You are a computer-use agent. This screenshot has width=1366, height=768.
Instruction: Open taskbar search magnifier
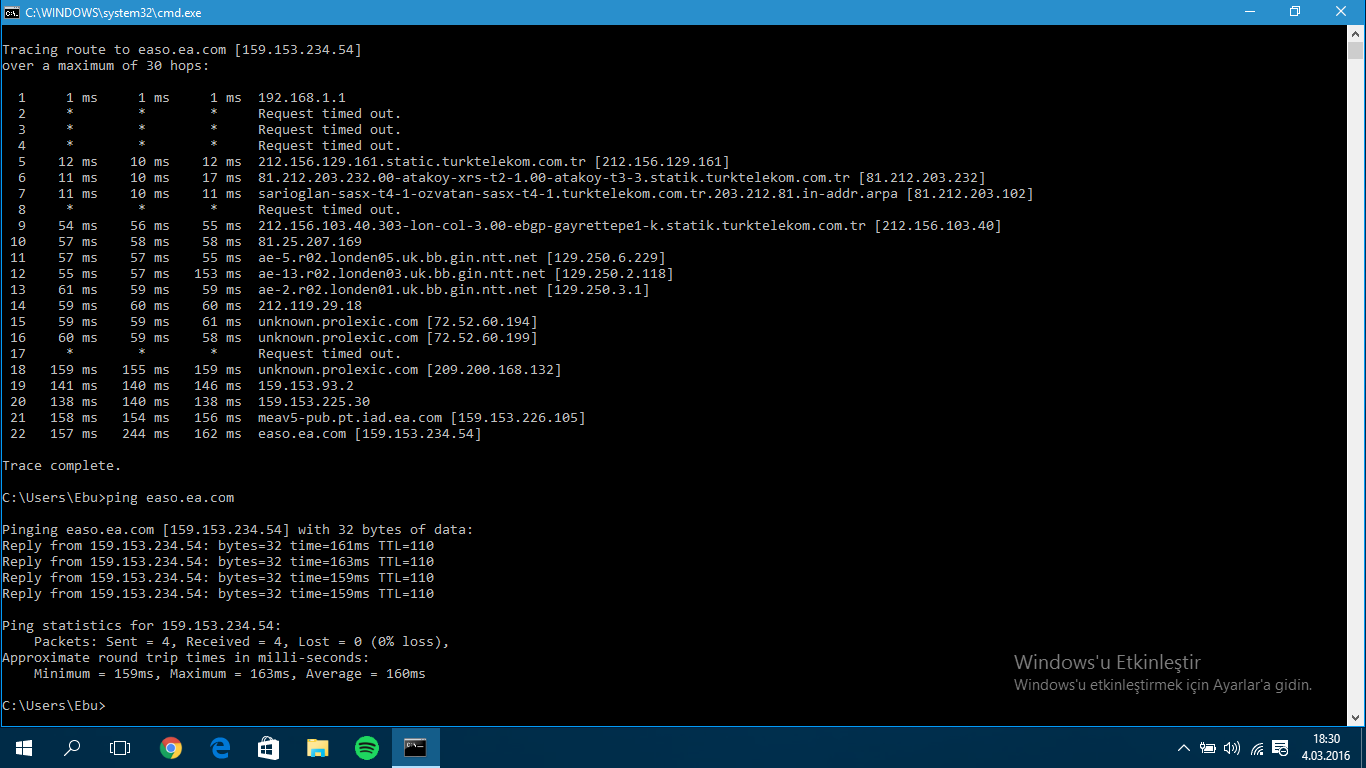coord(72,748)
